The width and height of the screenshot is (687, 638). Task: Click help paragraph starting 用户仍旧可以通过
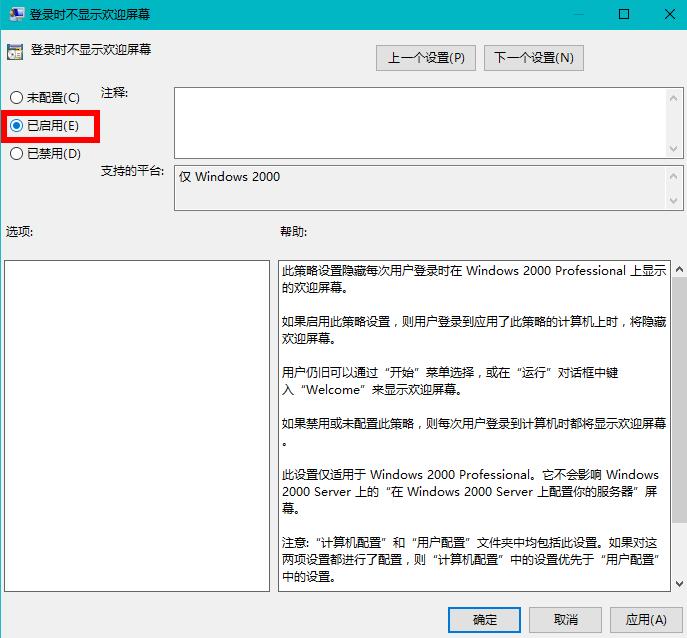(450, 381)
